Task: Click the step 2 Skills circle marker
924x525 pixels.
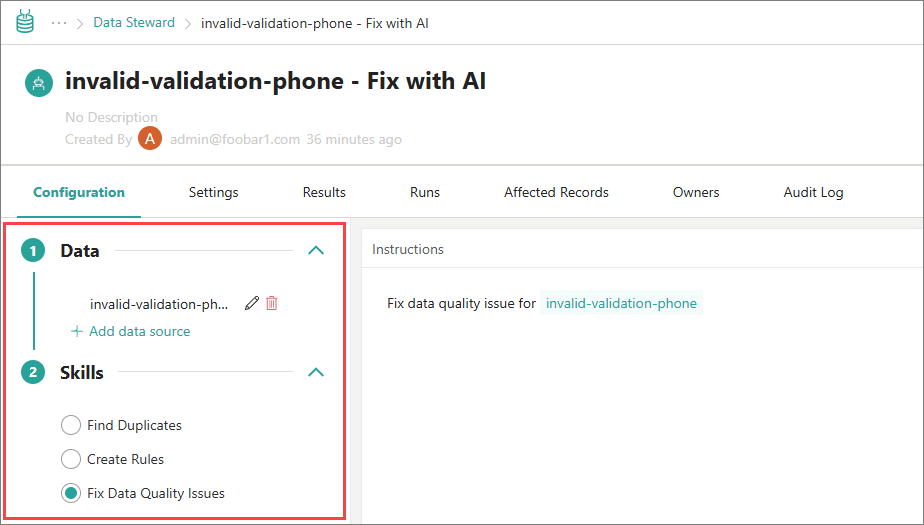Action: (x=34, y=372)
